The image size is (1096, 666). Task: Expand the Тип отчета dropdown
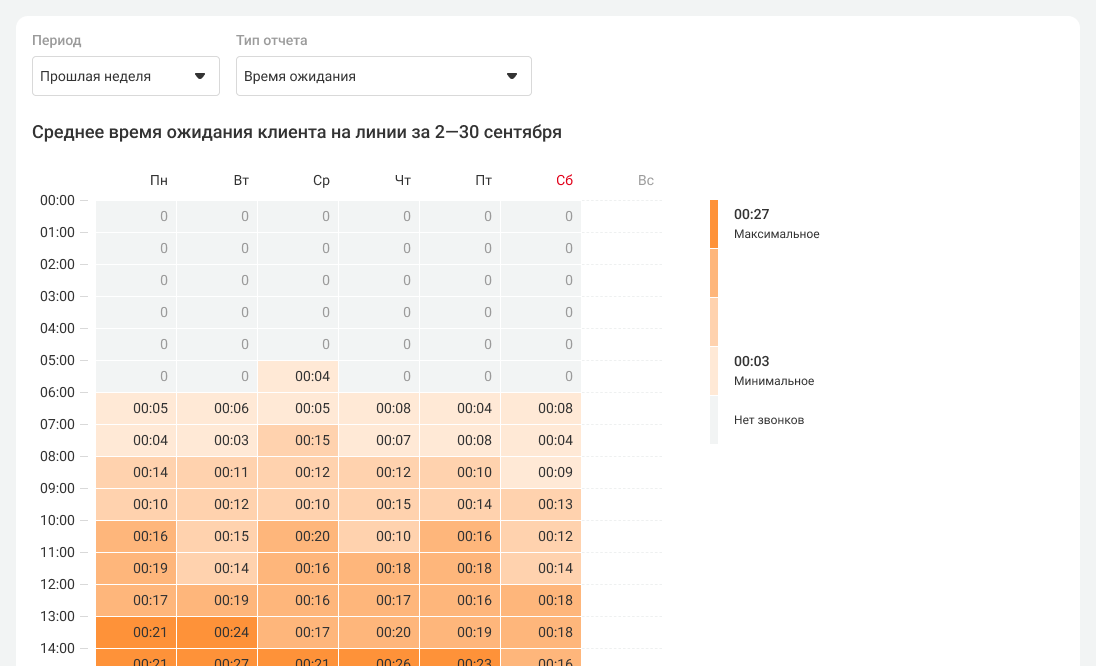click(383, 76)
